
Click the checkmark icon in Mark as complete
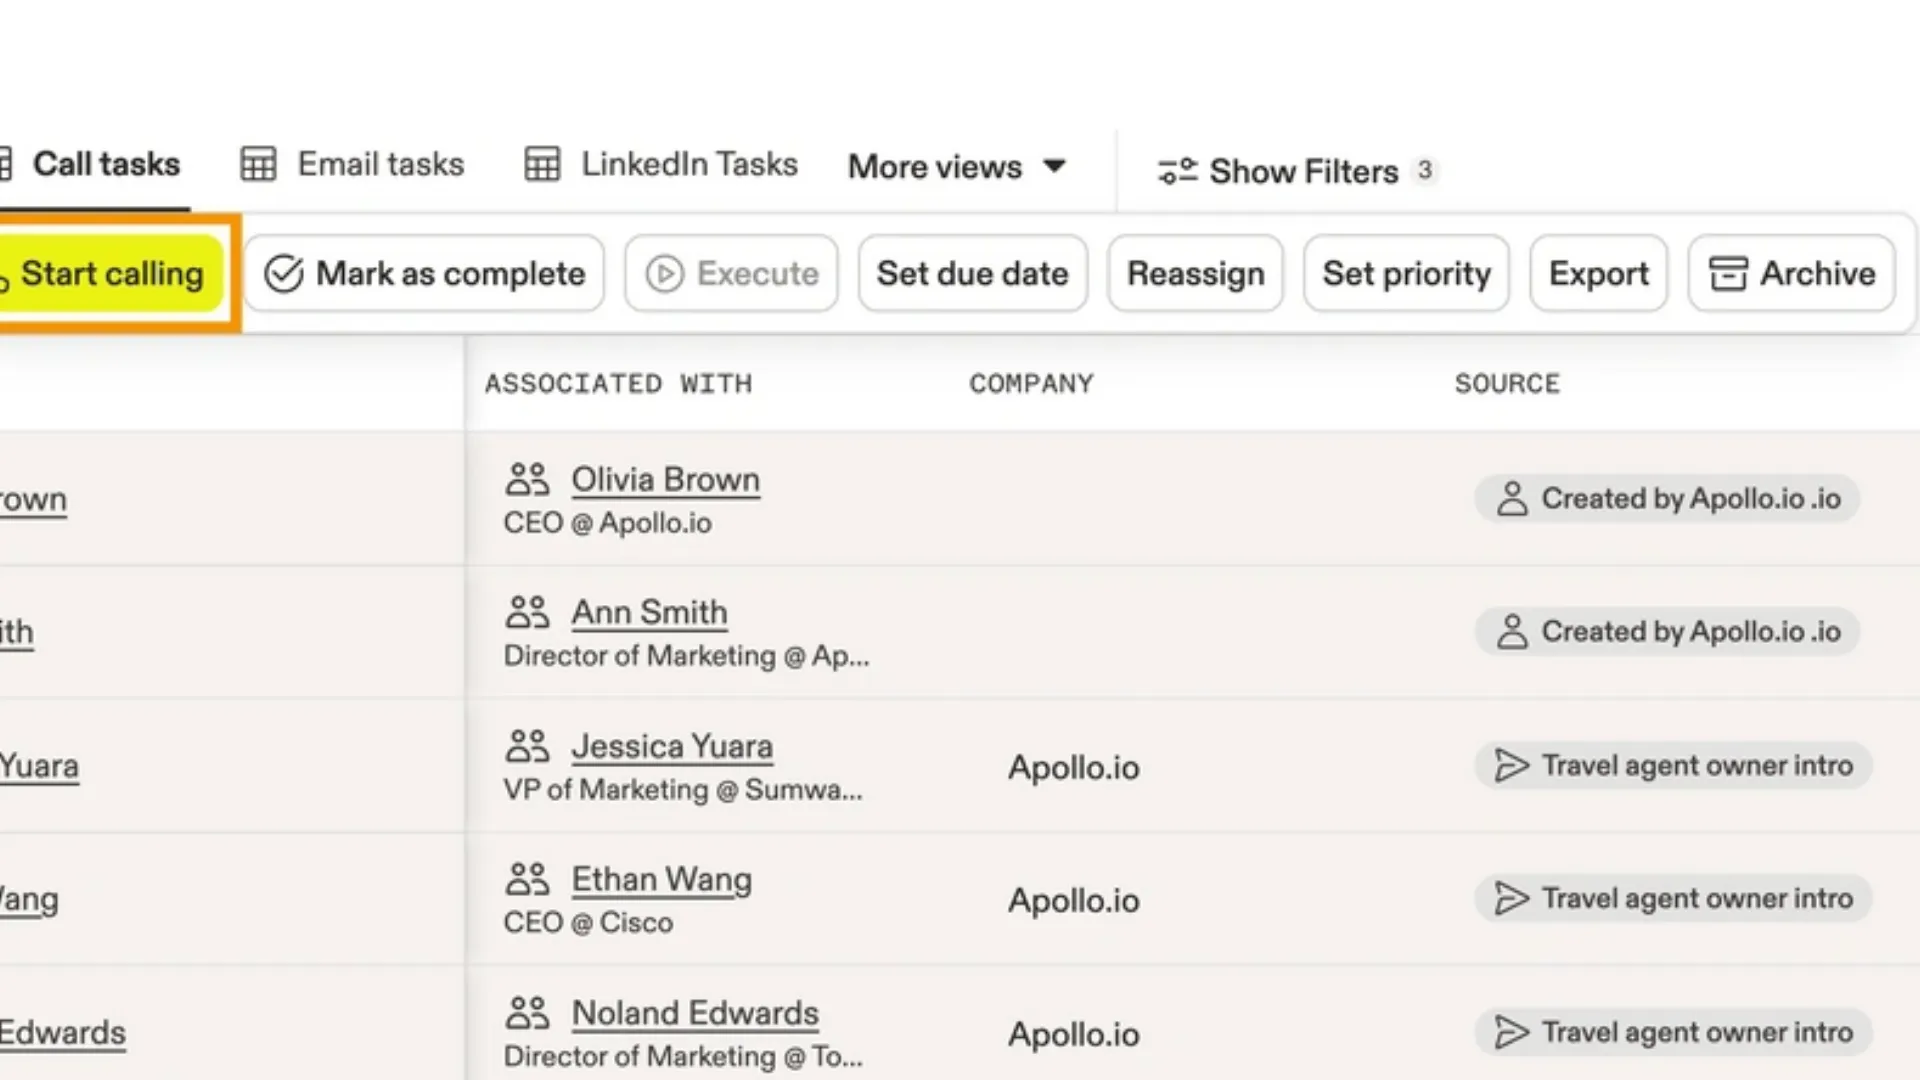click(x=283, y=273)
